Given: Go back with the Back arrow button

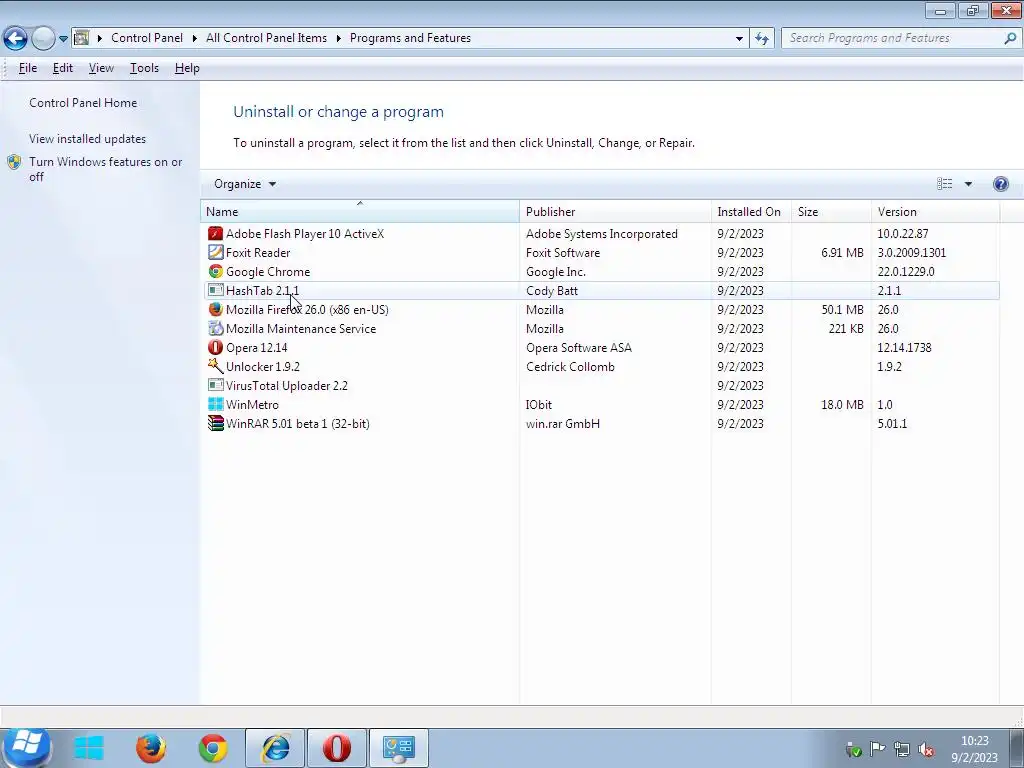Looking at the screenshot, I should (16, 39).
